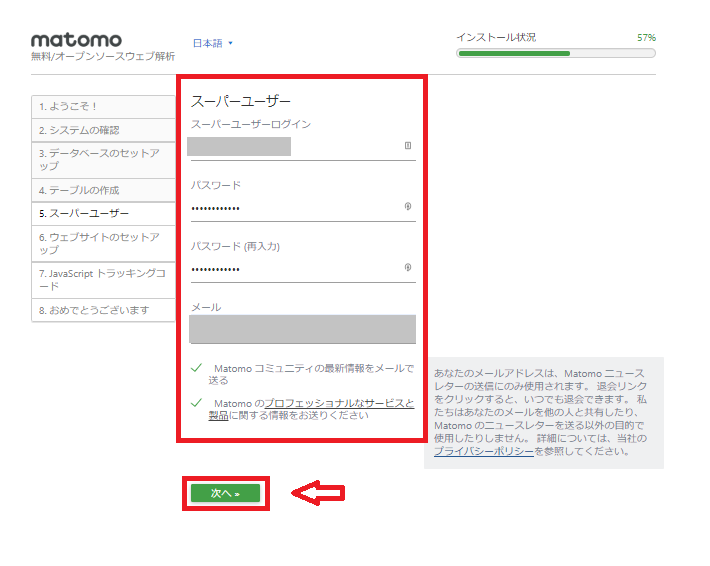Select step 6. ウェブサイトのセットアップ

[103, 244]
